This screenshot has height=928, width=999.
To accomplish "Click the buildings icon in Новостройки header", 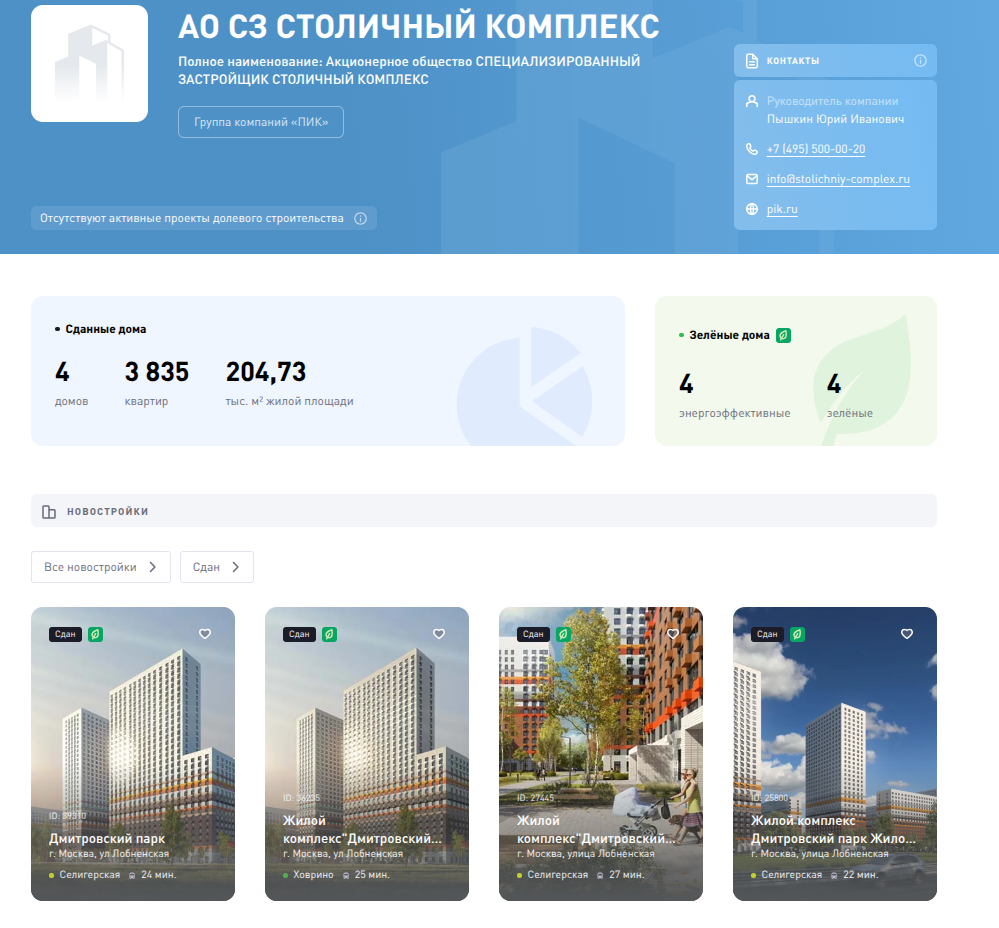I will coord(49,512).
